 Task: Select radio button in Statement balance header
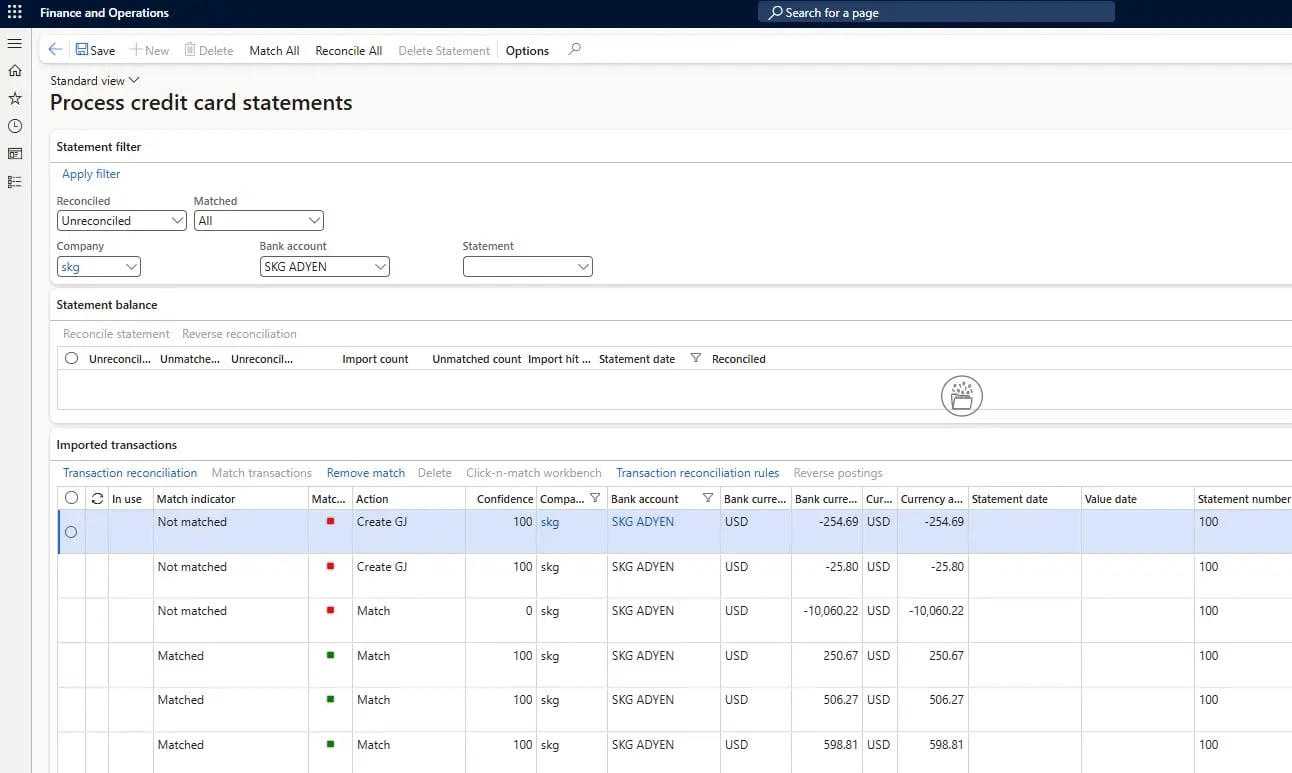tap(71, 358)
